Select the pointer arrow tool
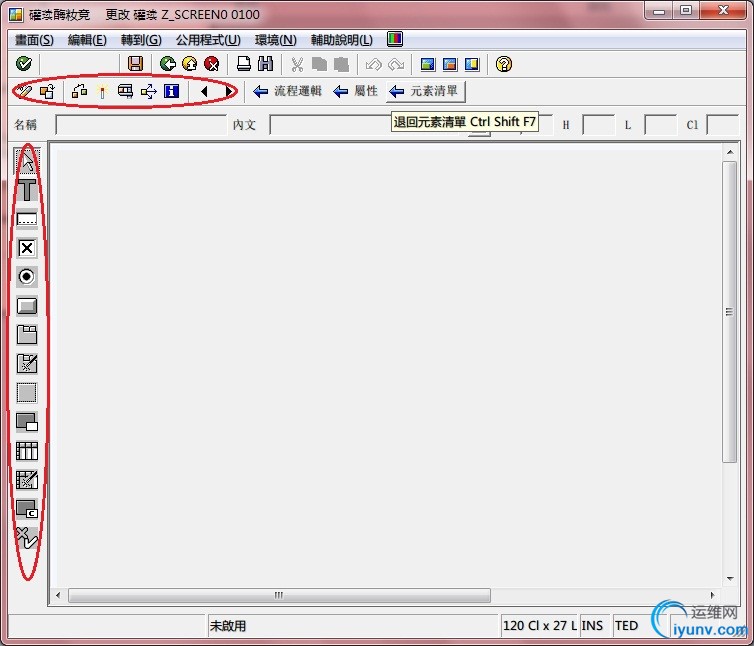The height and width of the screenshot is (646, 754). click(26, 161)
